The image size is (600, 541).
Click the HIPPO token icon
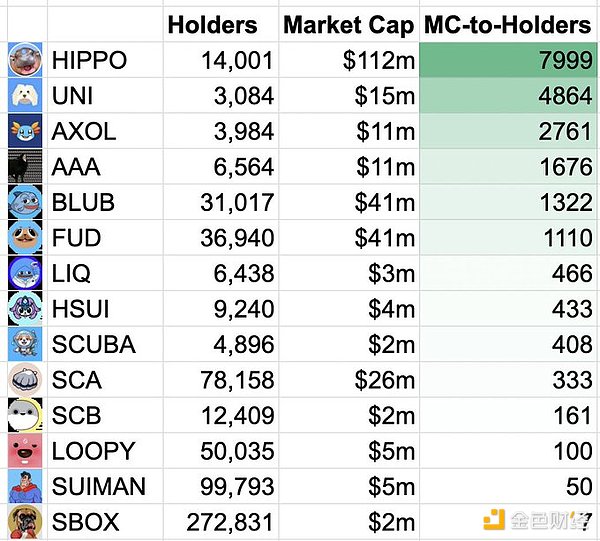tap(24, 60)
